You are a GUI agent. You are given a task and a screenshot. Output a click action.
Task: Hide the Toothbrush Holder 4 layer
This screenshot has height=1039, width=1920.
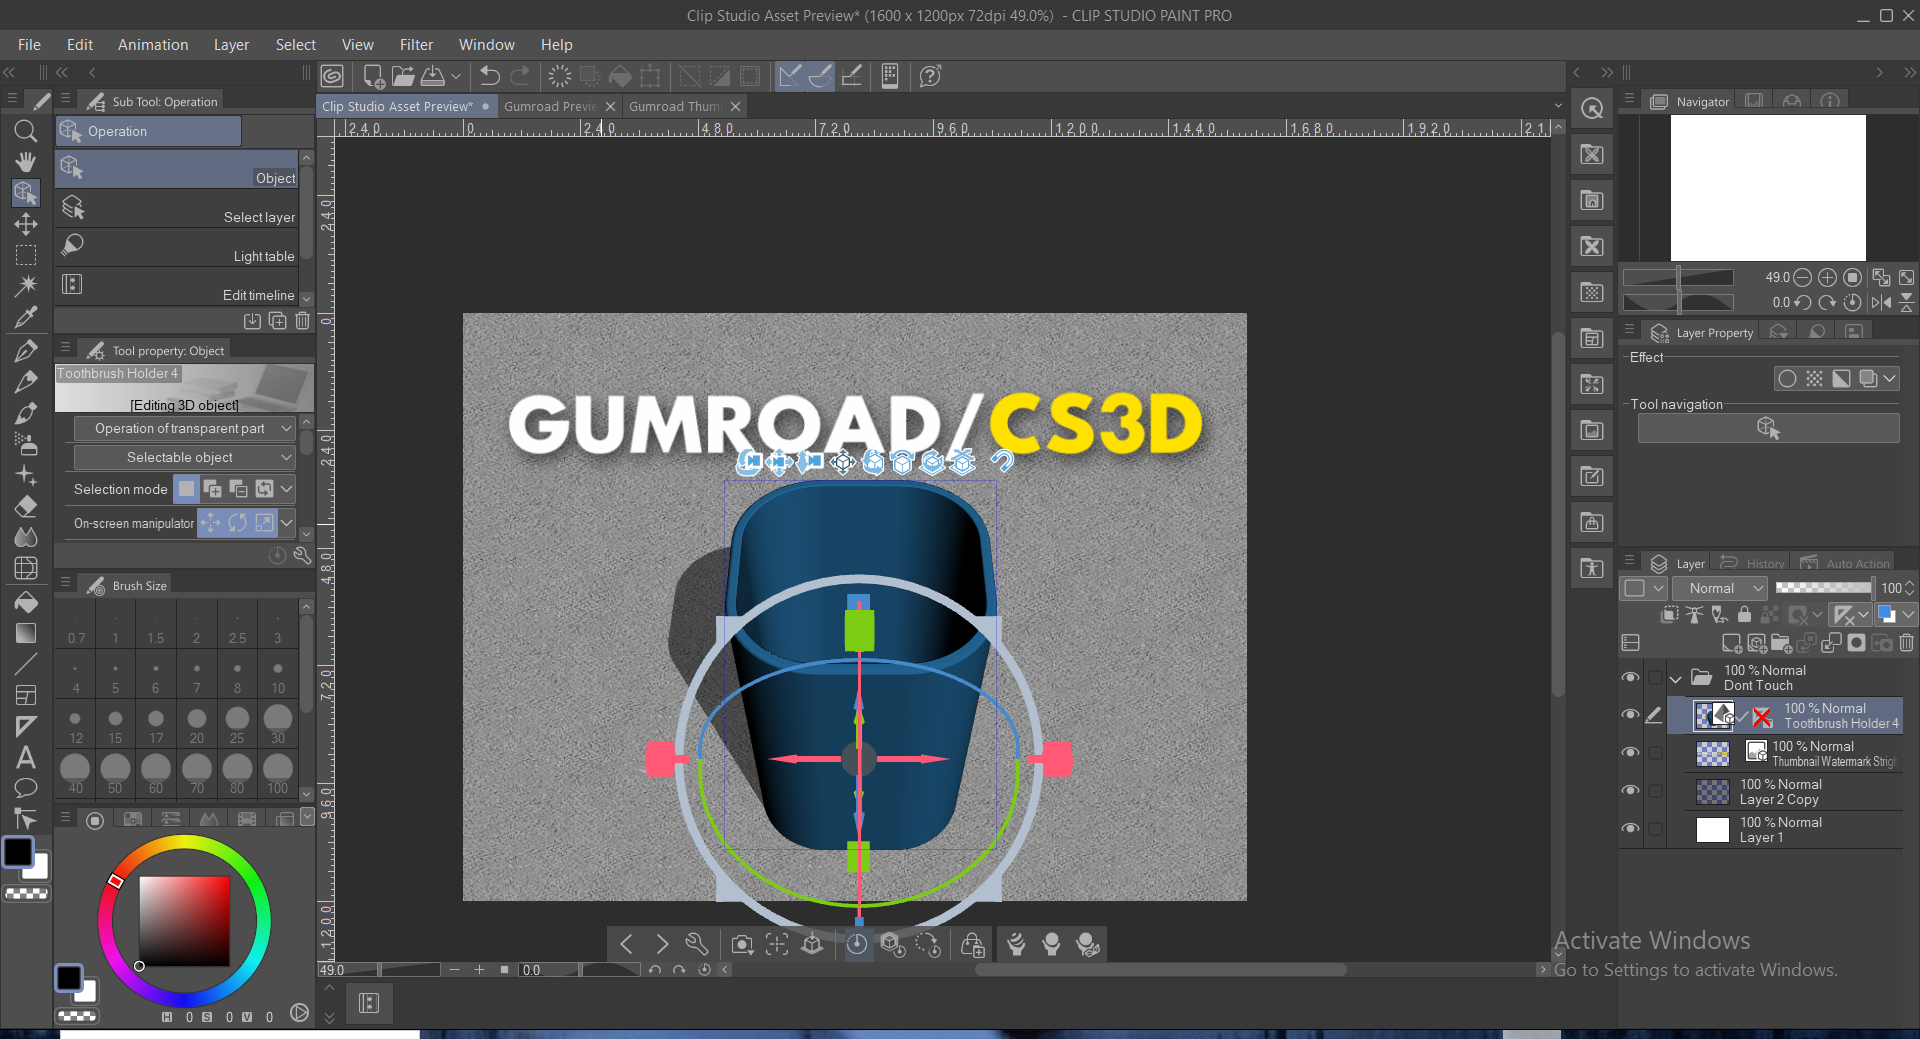[1630, 715]
